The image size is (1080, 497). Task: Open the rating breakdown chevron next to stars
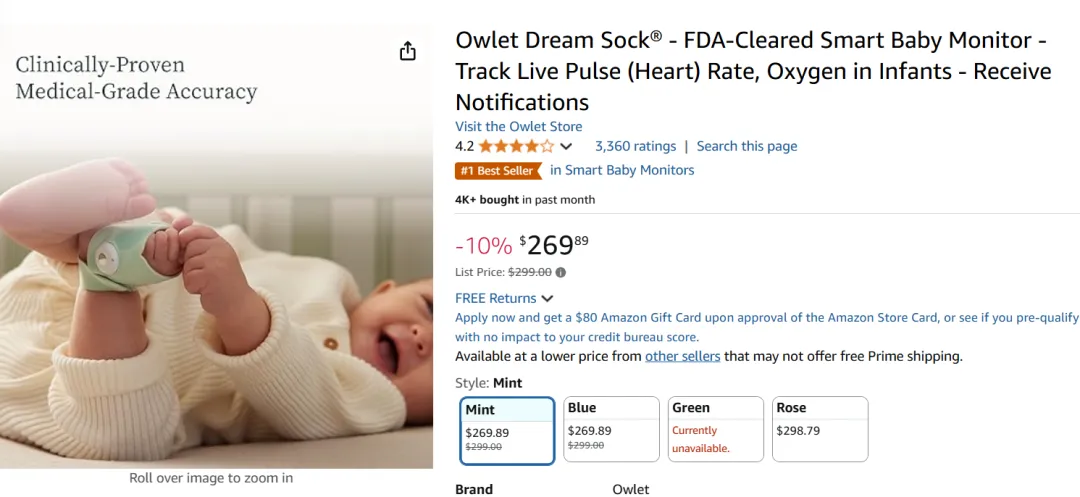pos(566,146)
